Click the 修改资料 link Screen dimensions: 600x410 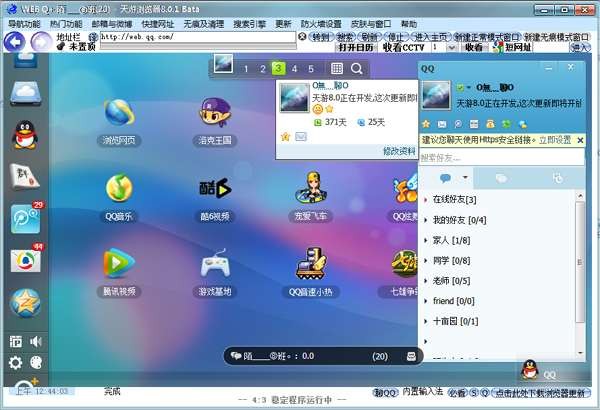399,152
